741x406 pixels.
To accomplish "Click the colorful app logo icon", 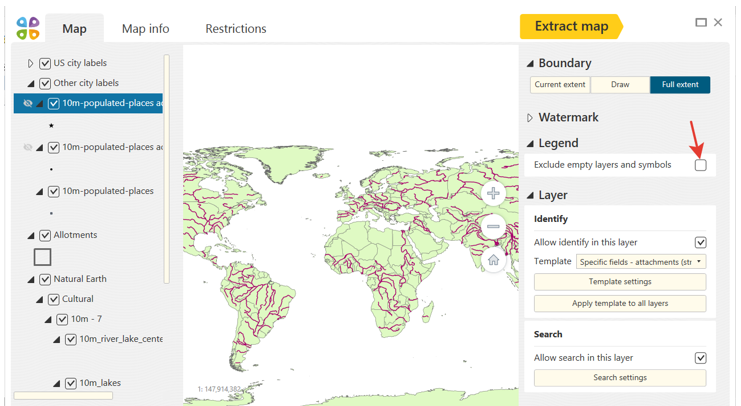I will [x=28, y=28].
